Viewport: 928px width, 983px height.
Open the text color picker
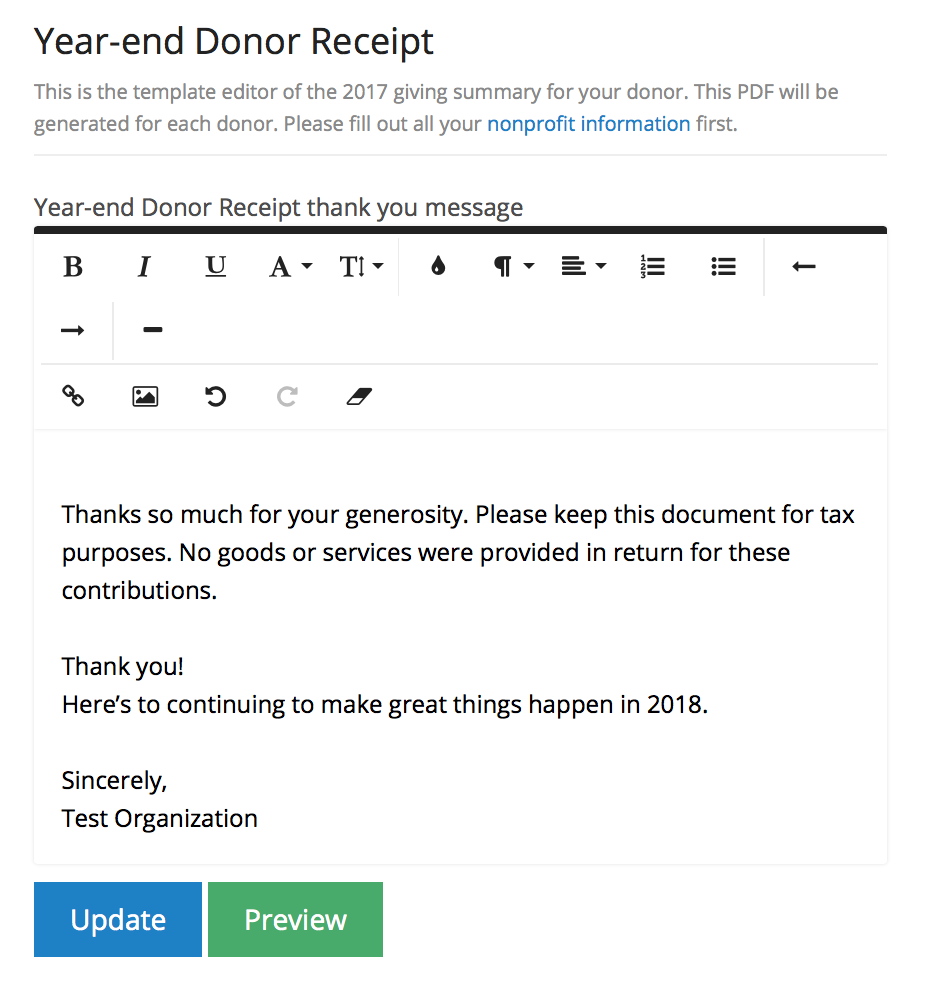[x=438, y=267]
